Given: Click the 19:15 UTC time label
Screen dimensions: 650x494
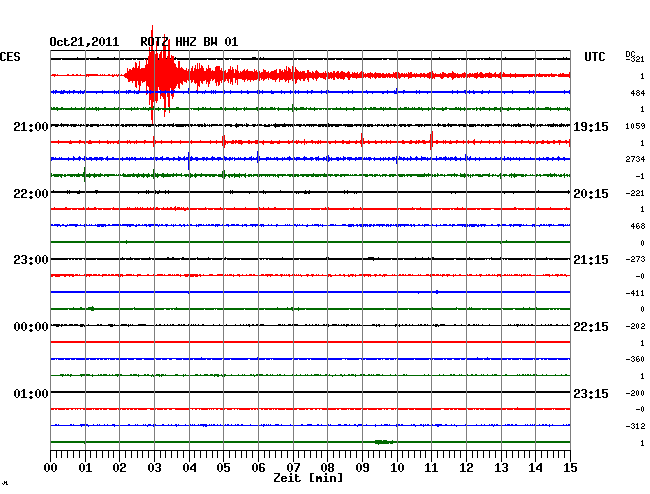Looking at the screenshot, I should click(x=591, y=127).
